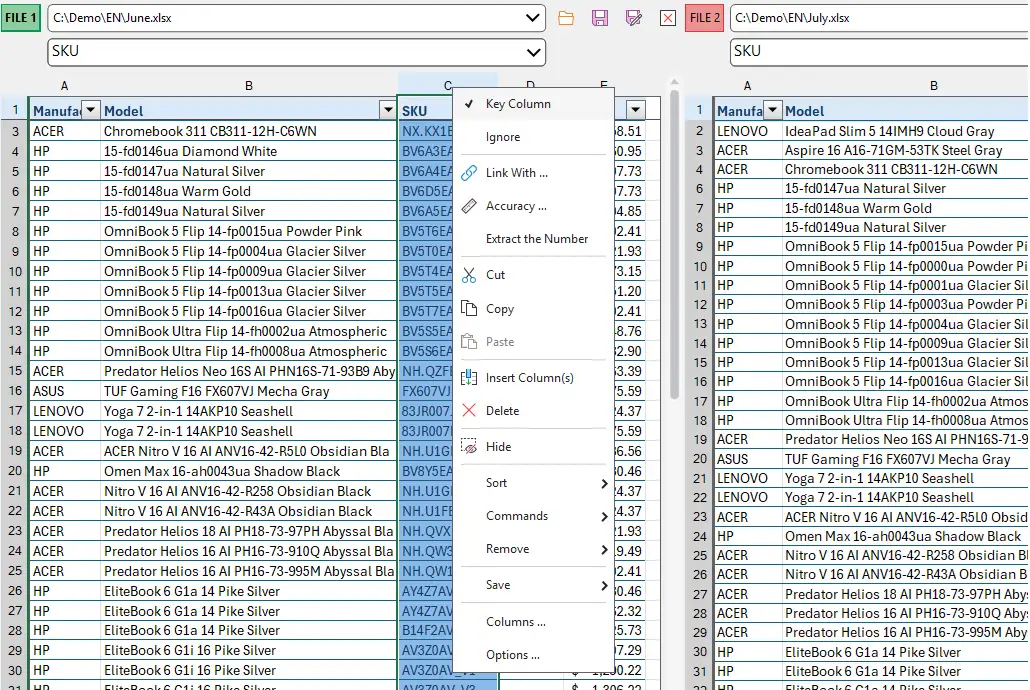Select column B header in File 2

[x=933, y=85]
